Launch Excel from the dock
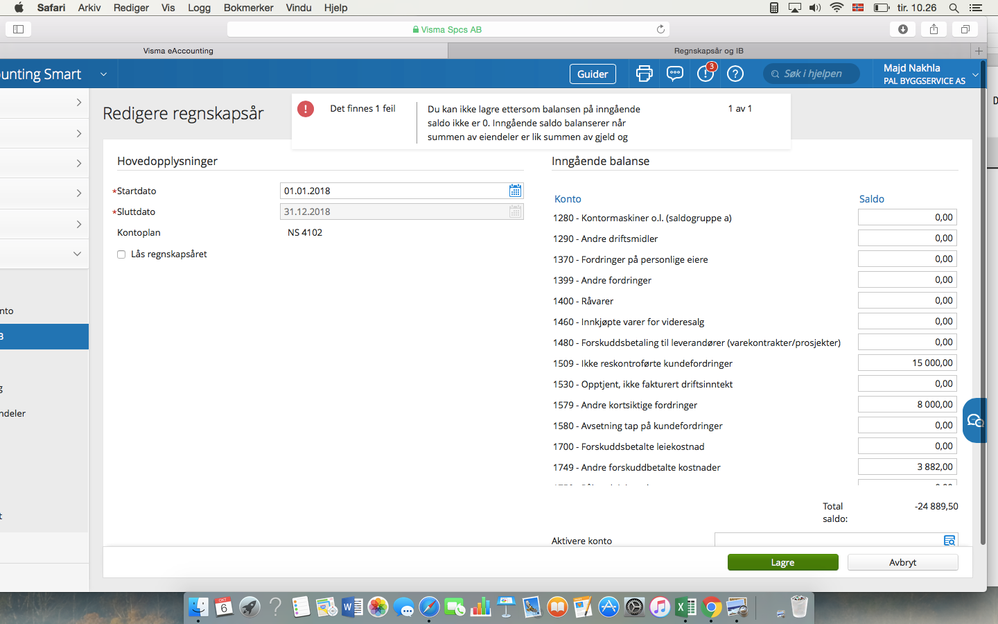 click(x=685, y=607)
